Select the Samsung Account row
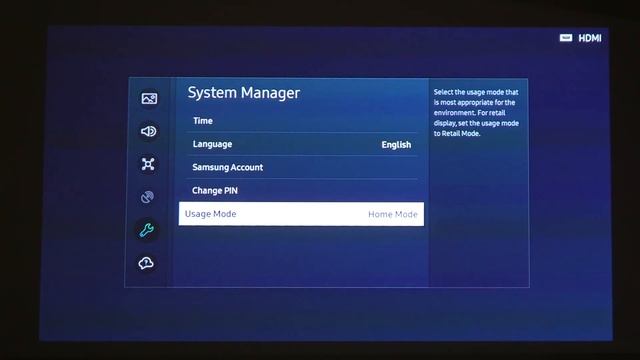The height and width of the screenshot is (360, 640). click(x=302, y=167)
